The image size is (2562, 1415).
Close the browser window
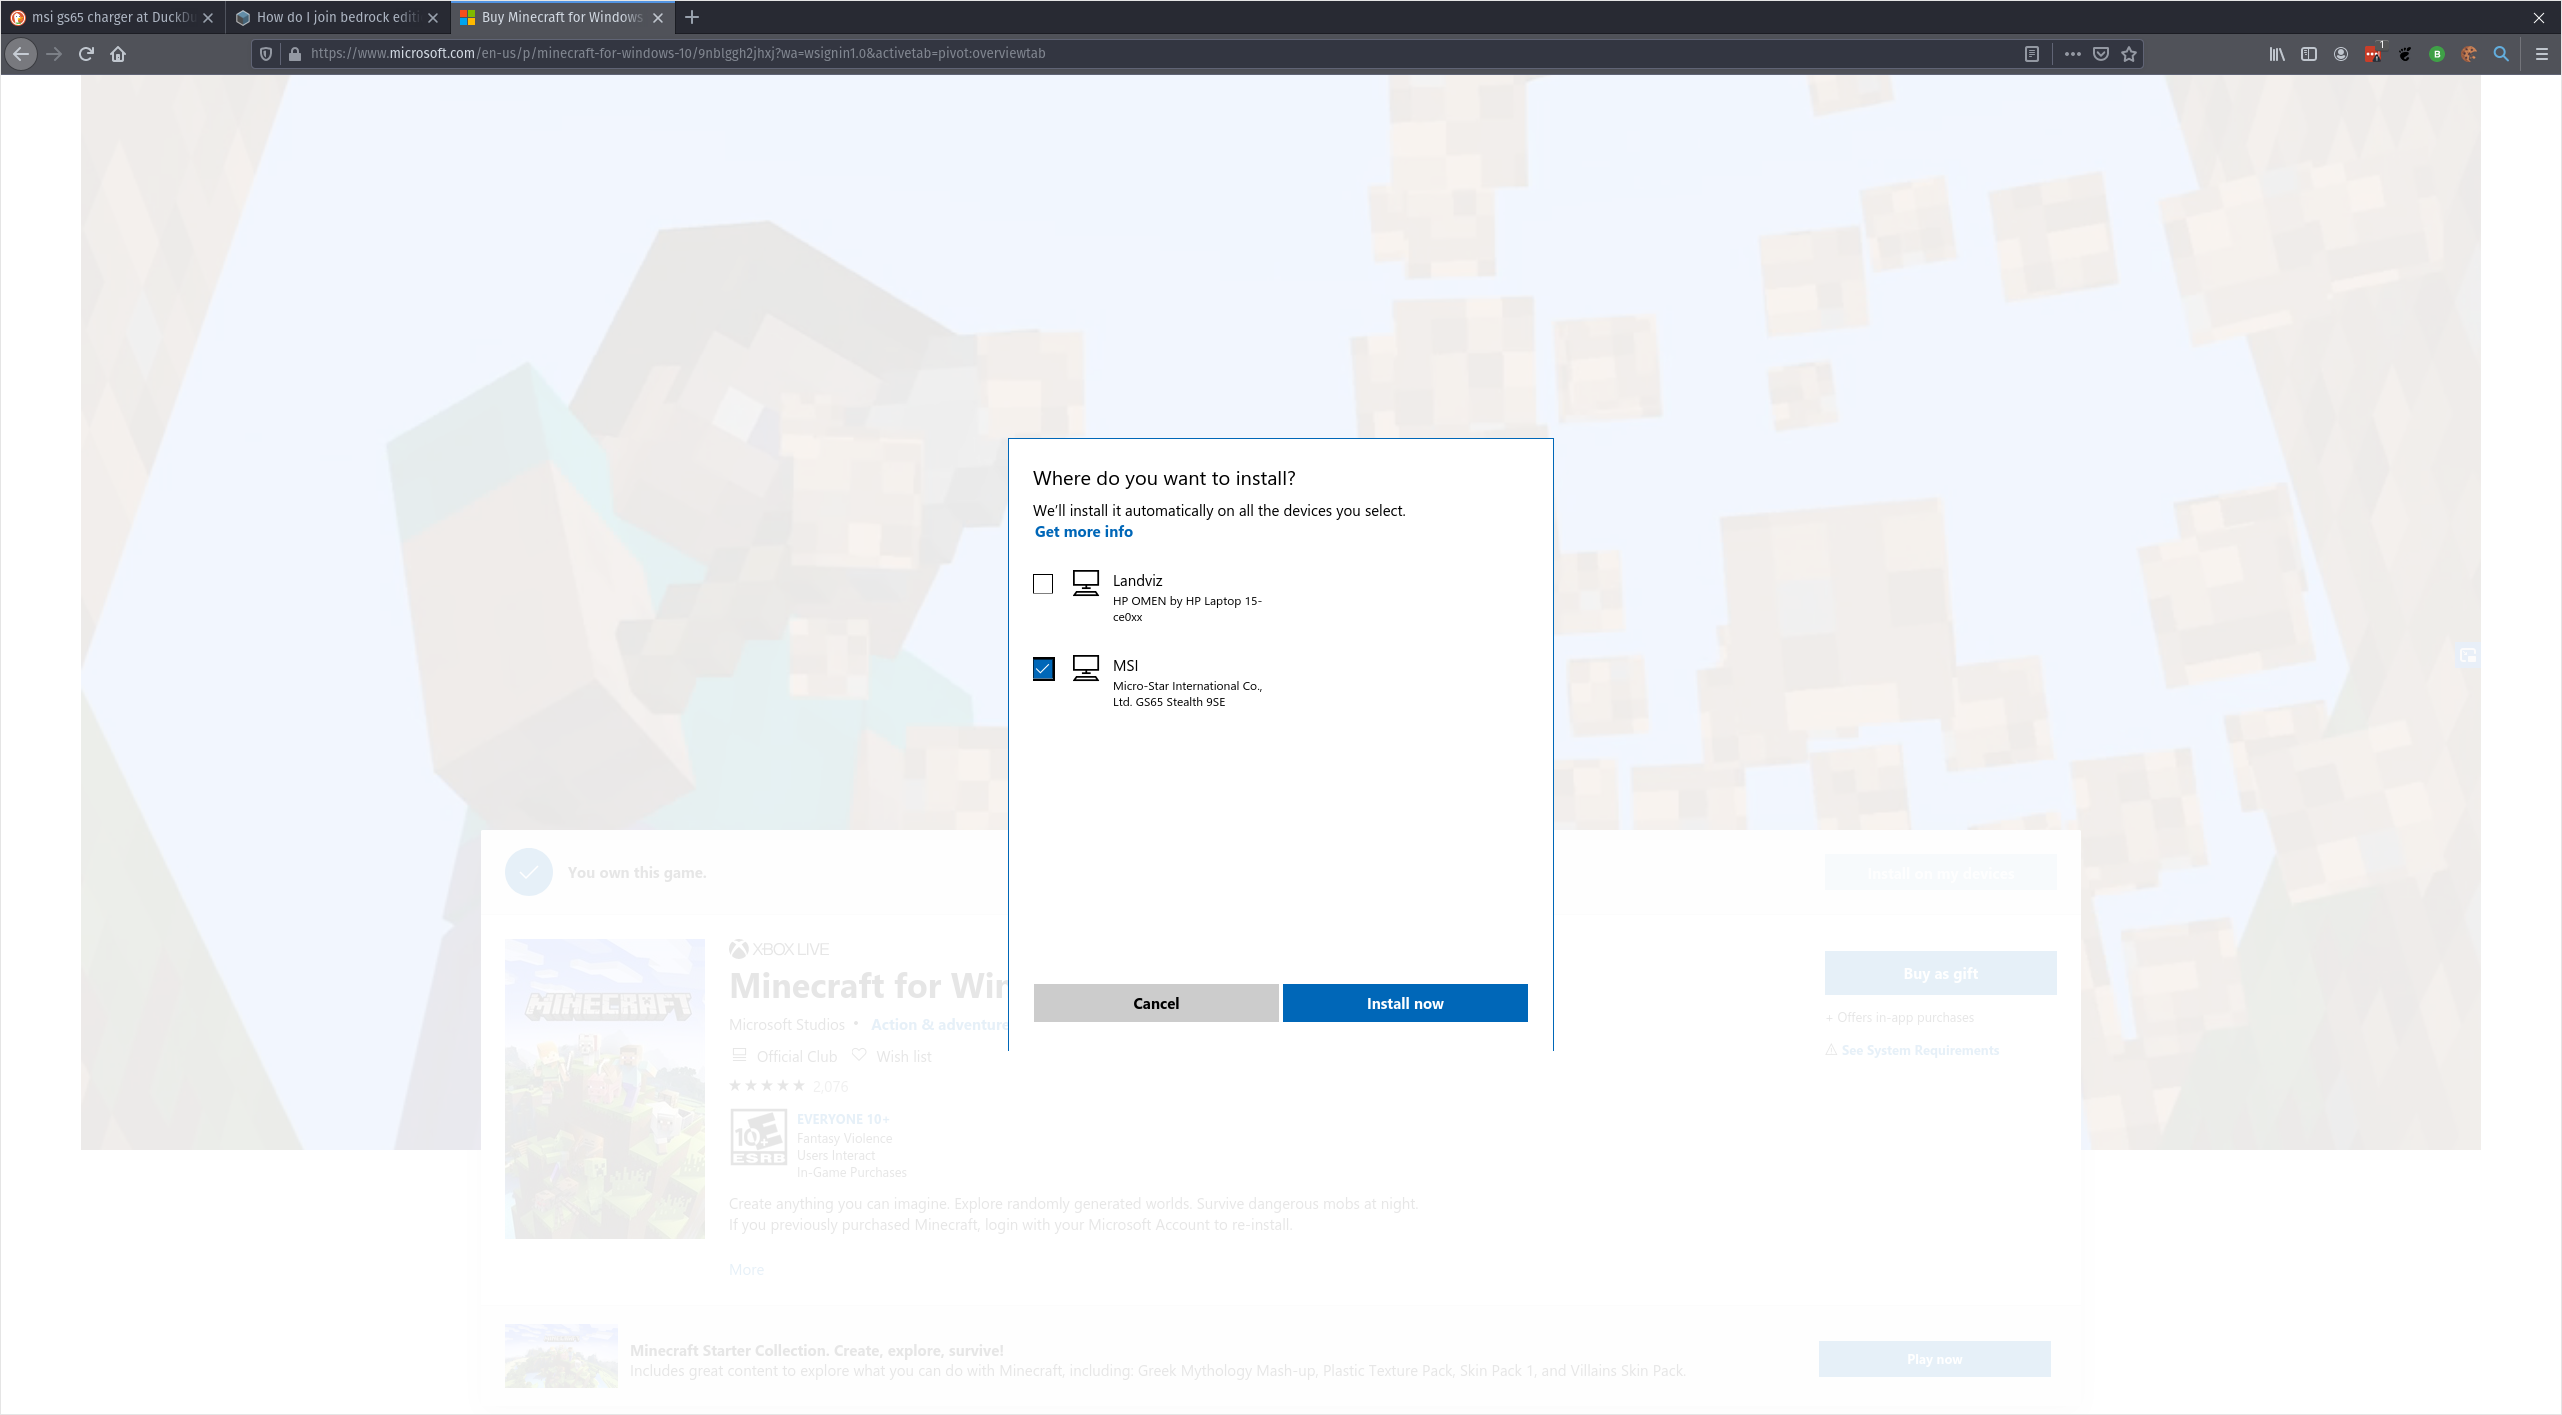[2539, 17]
